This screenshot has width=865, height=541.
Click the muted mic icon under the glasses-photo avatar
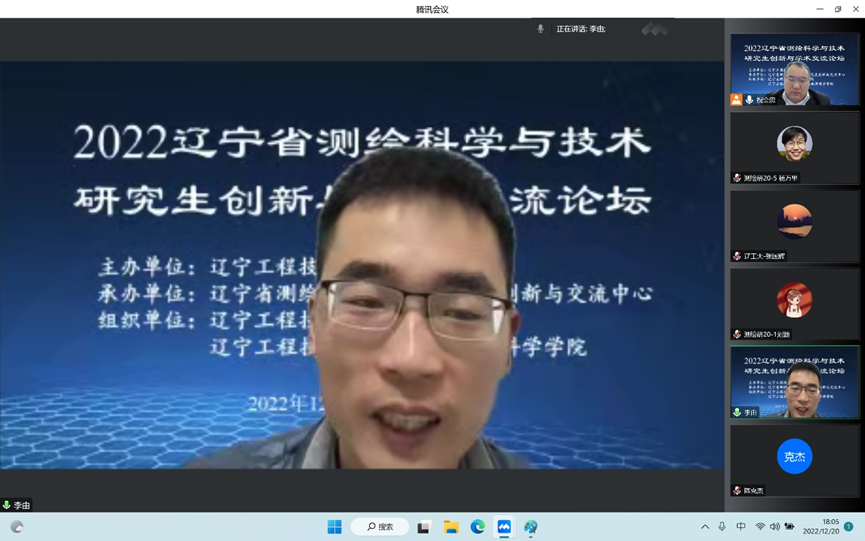point(737,178)
